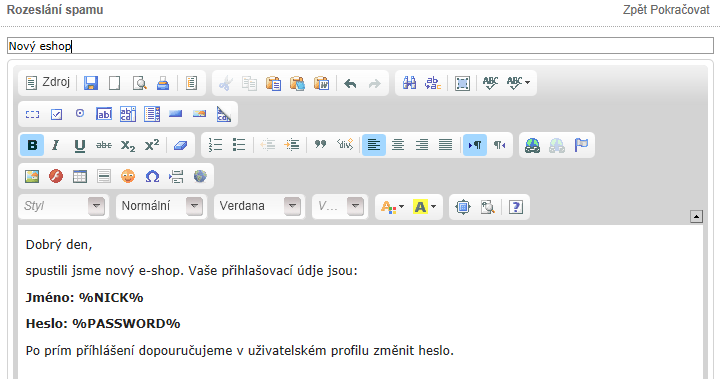Run spell check ABC icon

click(490, 83)
